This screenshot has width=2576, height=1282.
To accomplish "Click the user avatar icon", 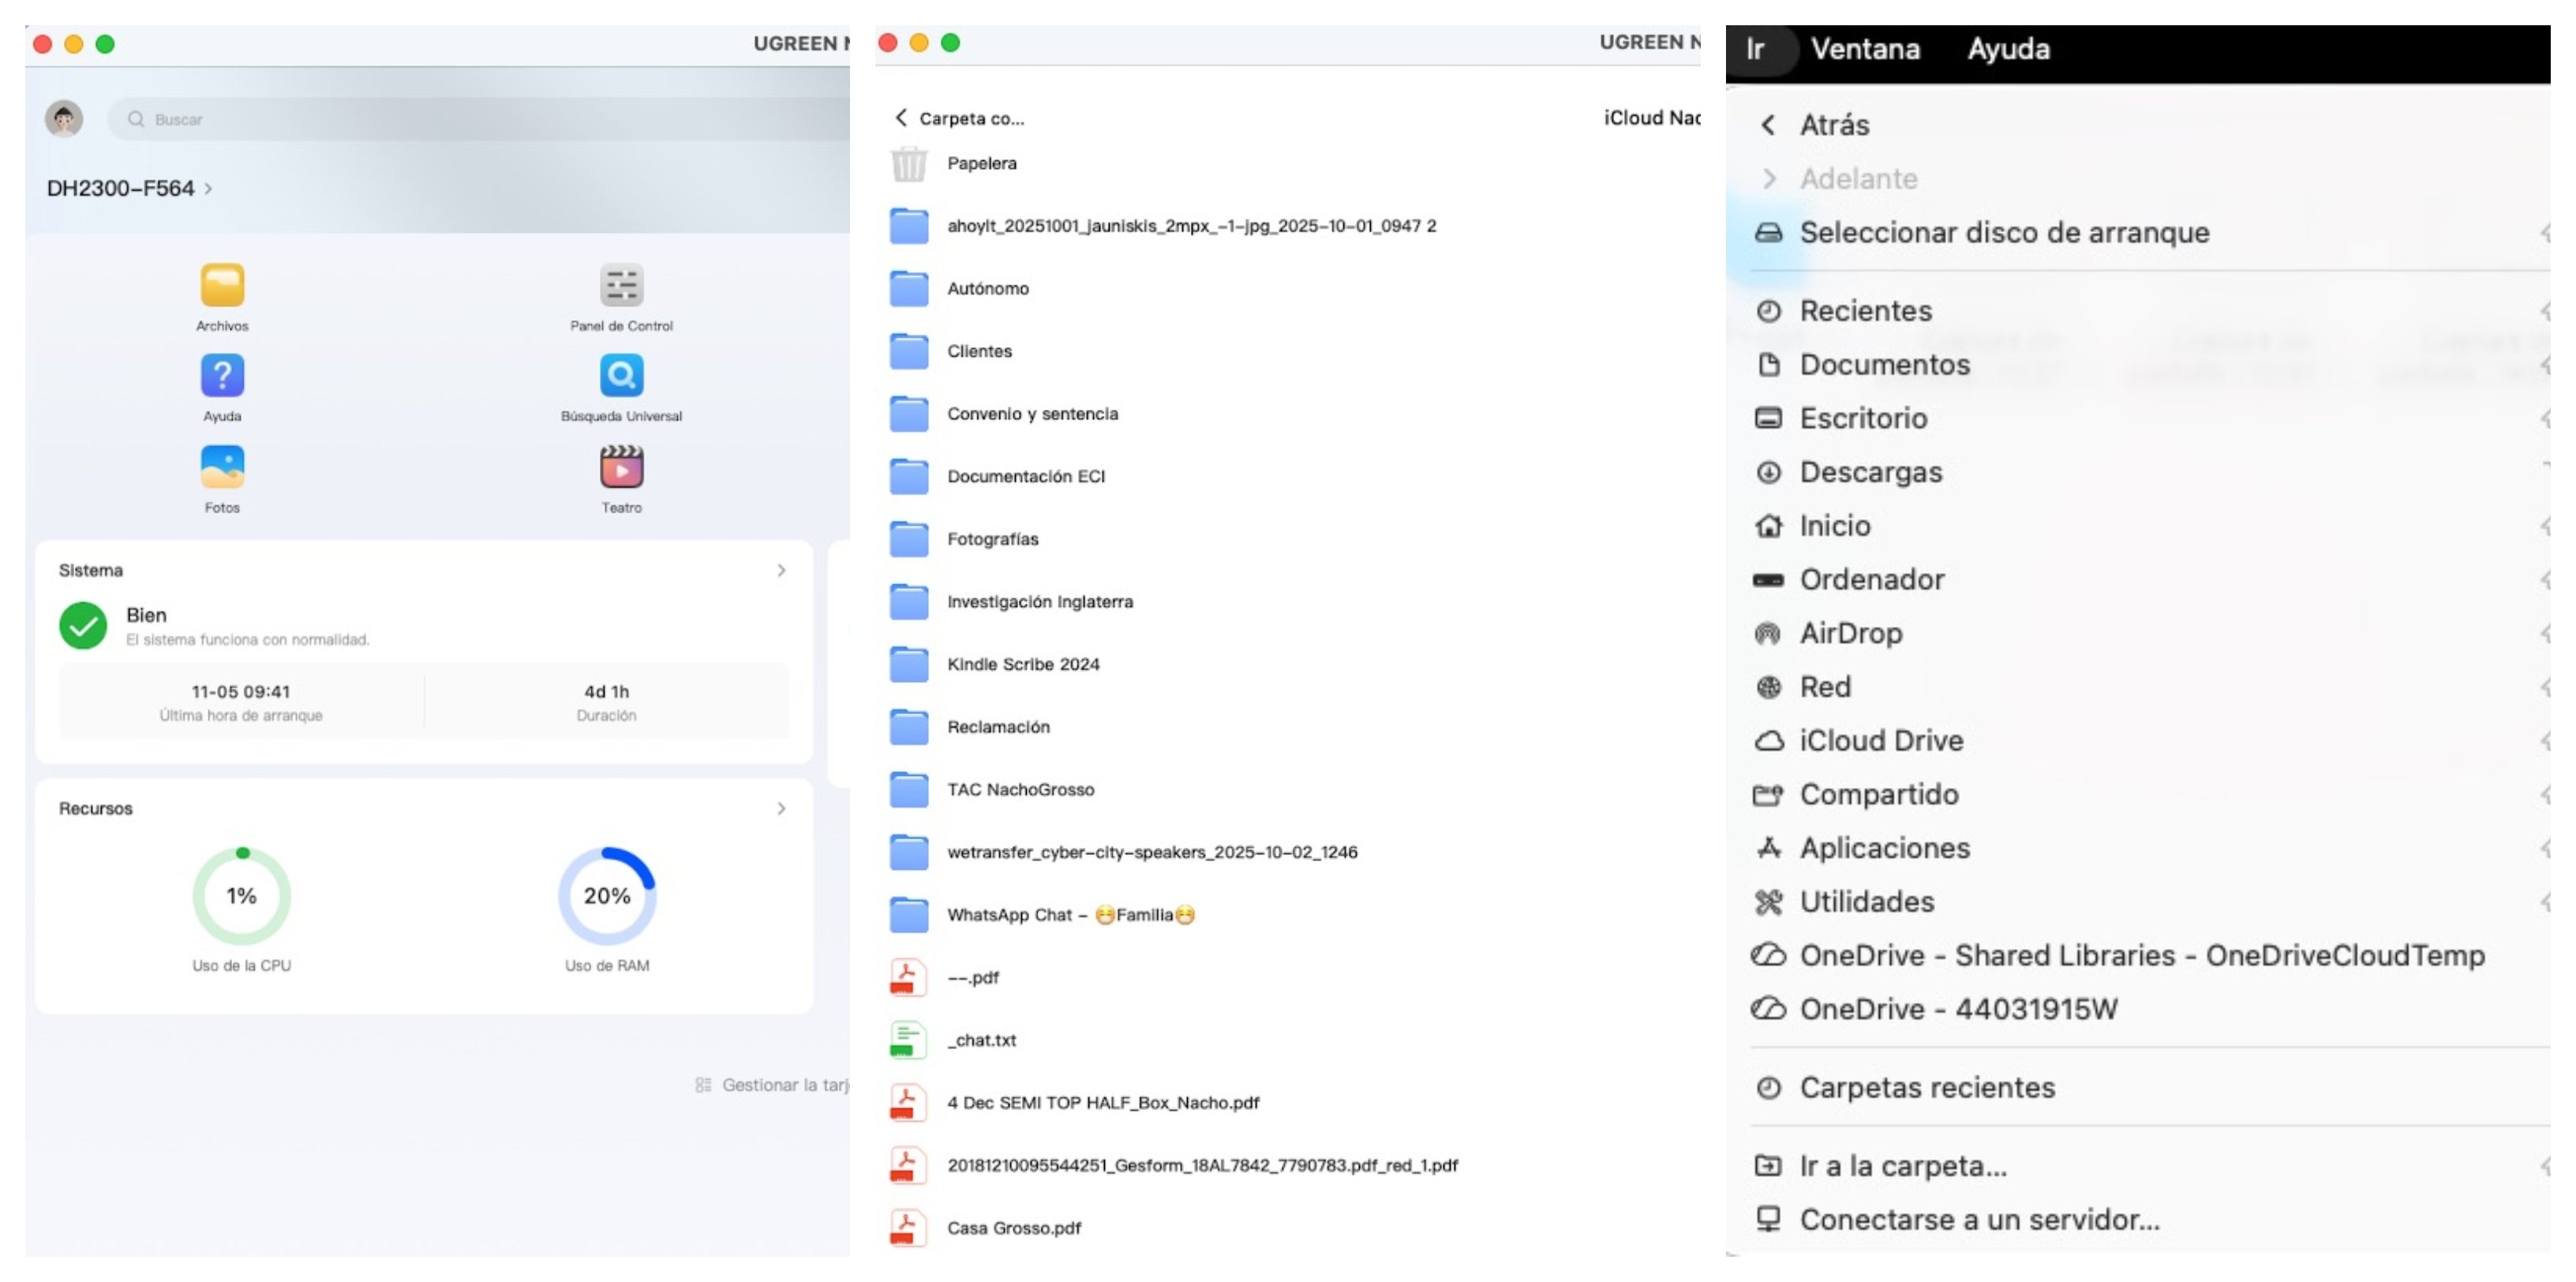I will click(x=64, y=119).
